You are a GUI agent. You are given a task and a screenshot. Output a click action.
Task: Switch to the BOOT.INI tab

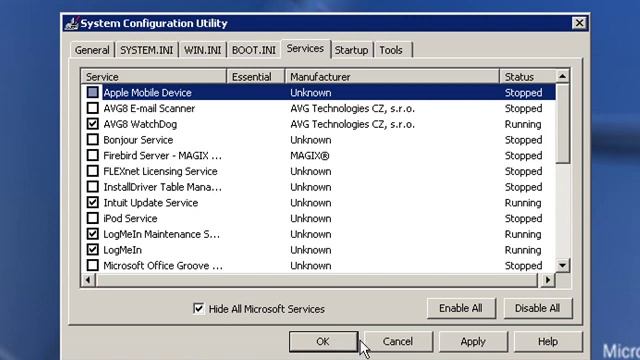(x=254, y=50)
